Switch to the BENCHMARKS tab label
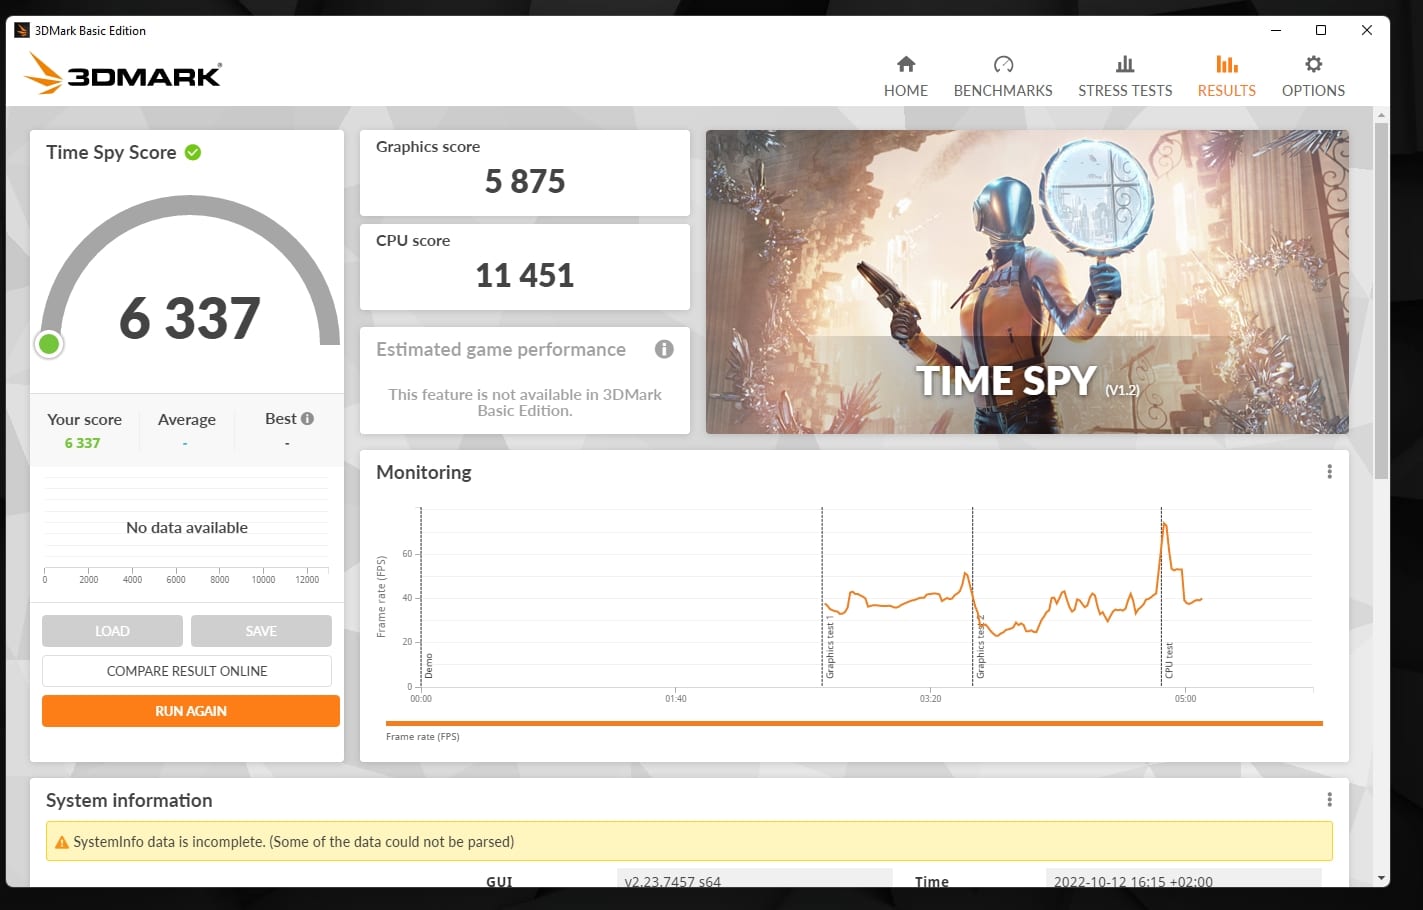Image resolution: width=1423 pixels, height=910 pixels. pos(1003,91)
